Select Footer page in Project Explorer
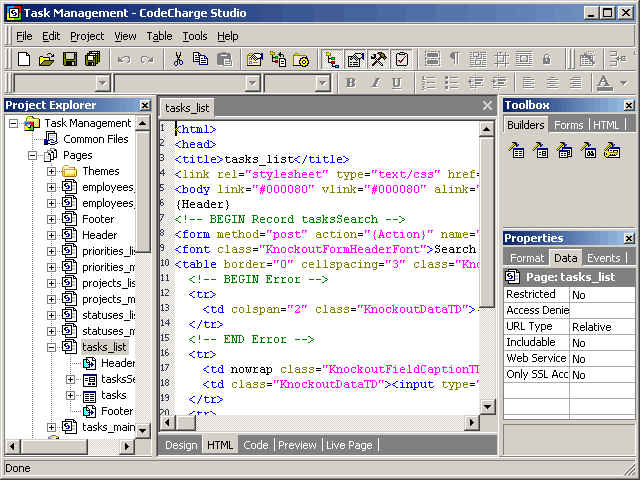The height and width of the screenshot is (480, 640). 97,219
